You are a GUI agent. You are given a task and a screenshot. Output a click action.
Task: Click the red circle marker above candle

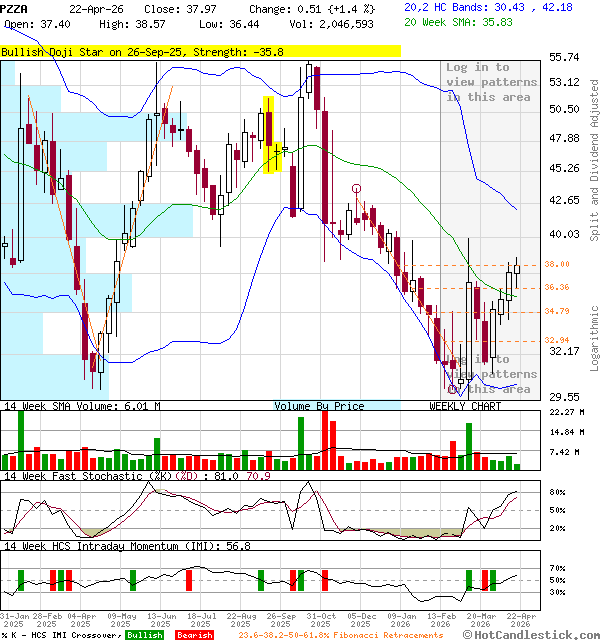pyautogui.click(x=357, y=188)
